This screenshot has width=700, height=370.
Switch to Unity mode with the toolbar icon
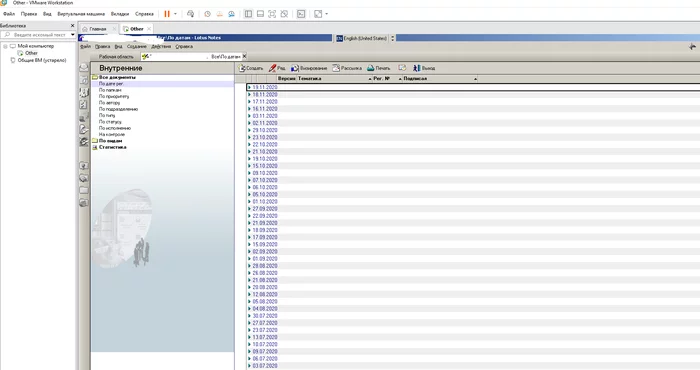pos(284,14)
